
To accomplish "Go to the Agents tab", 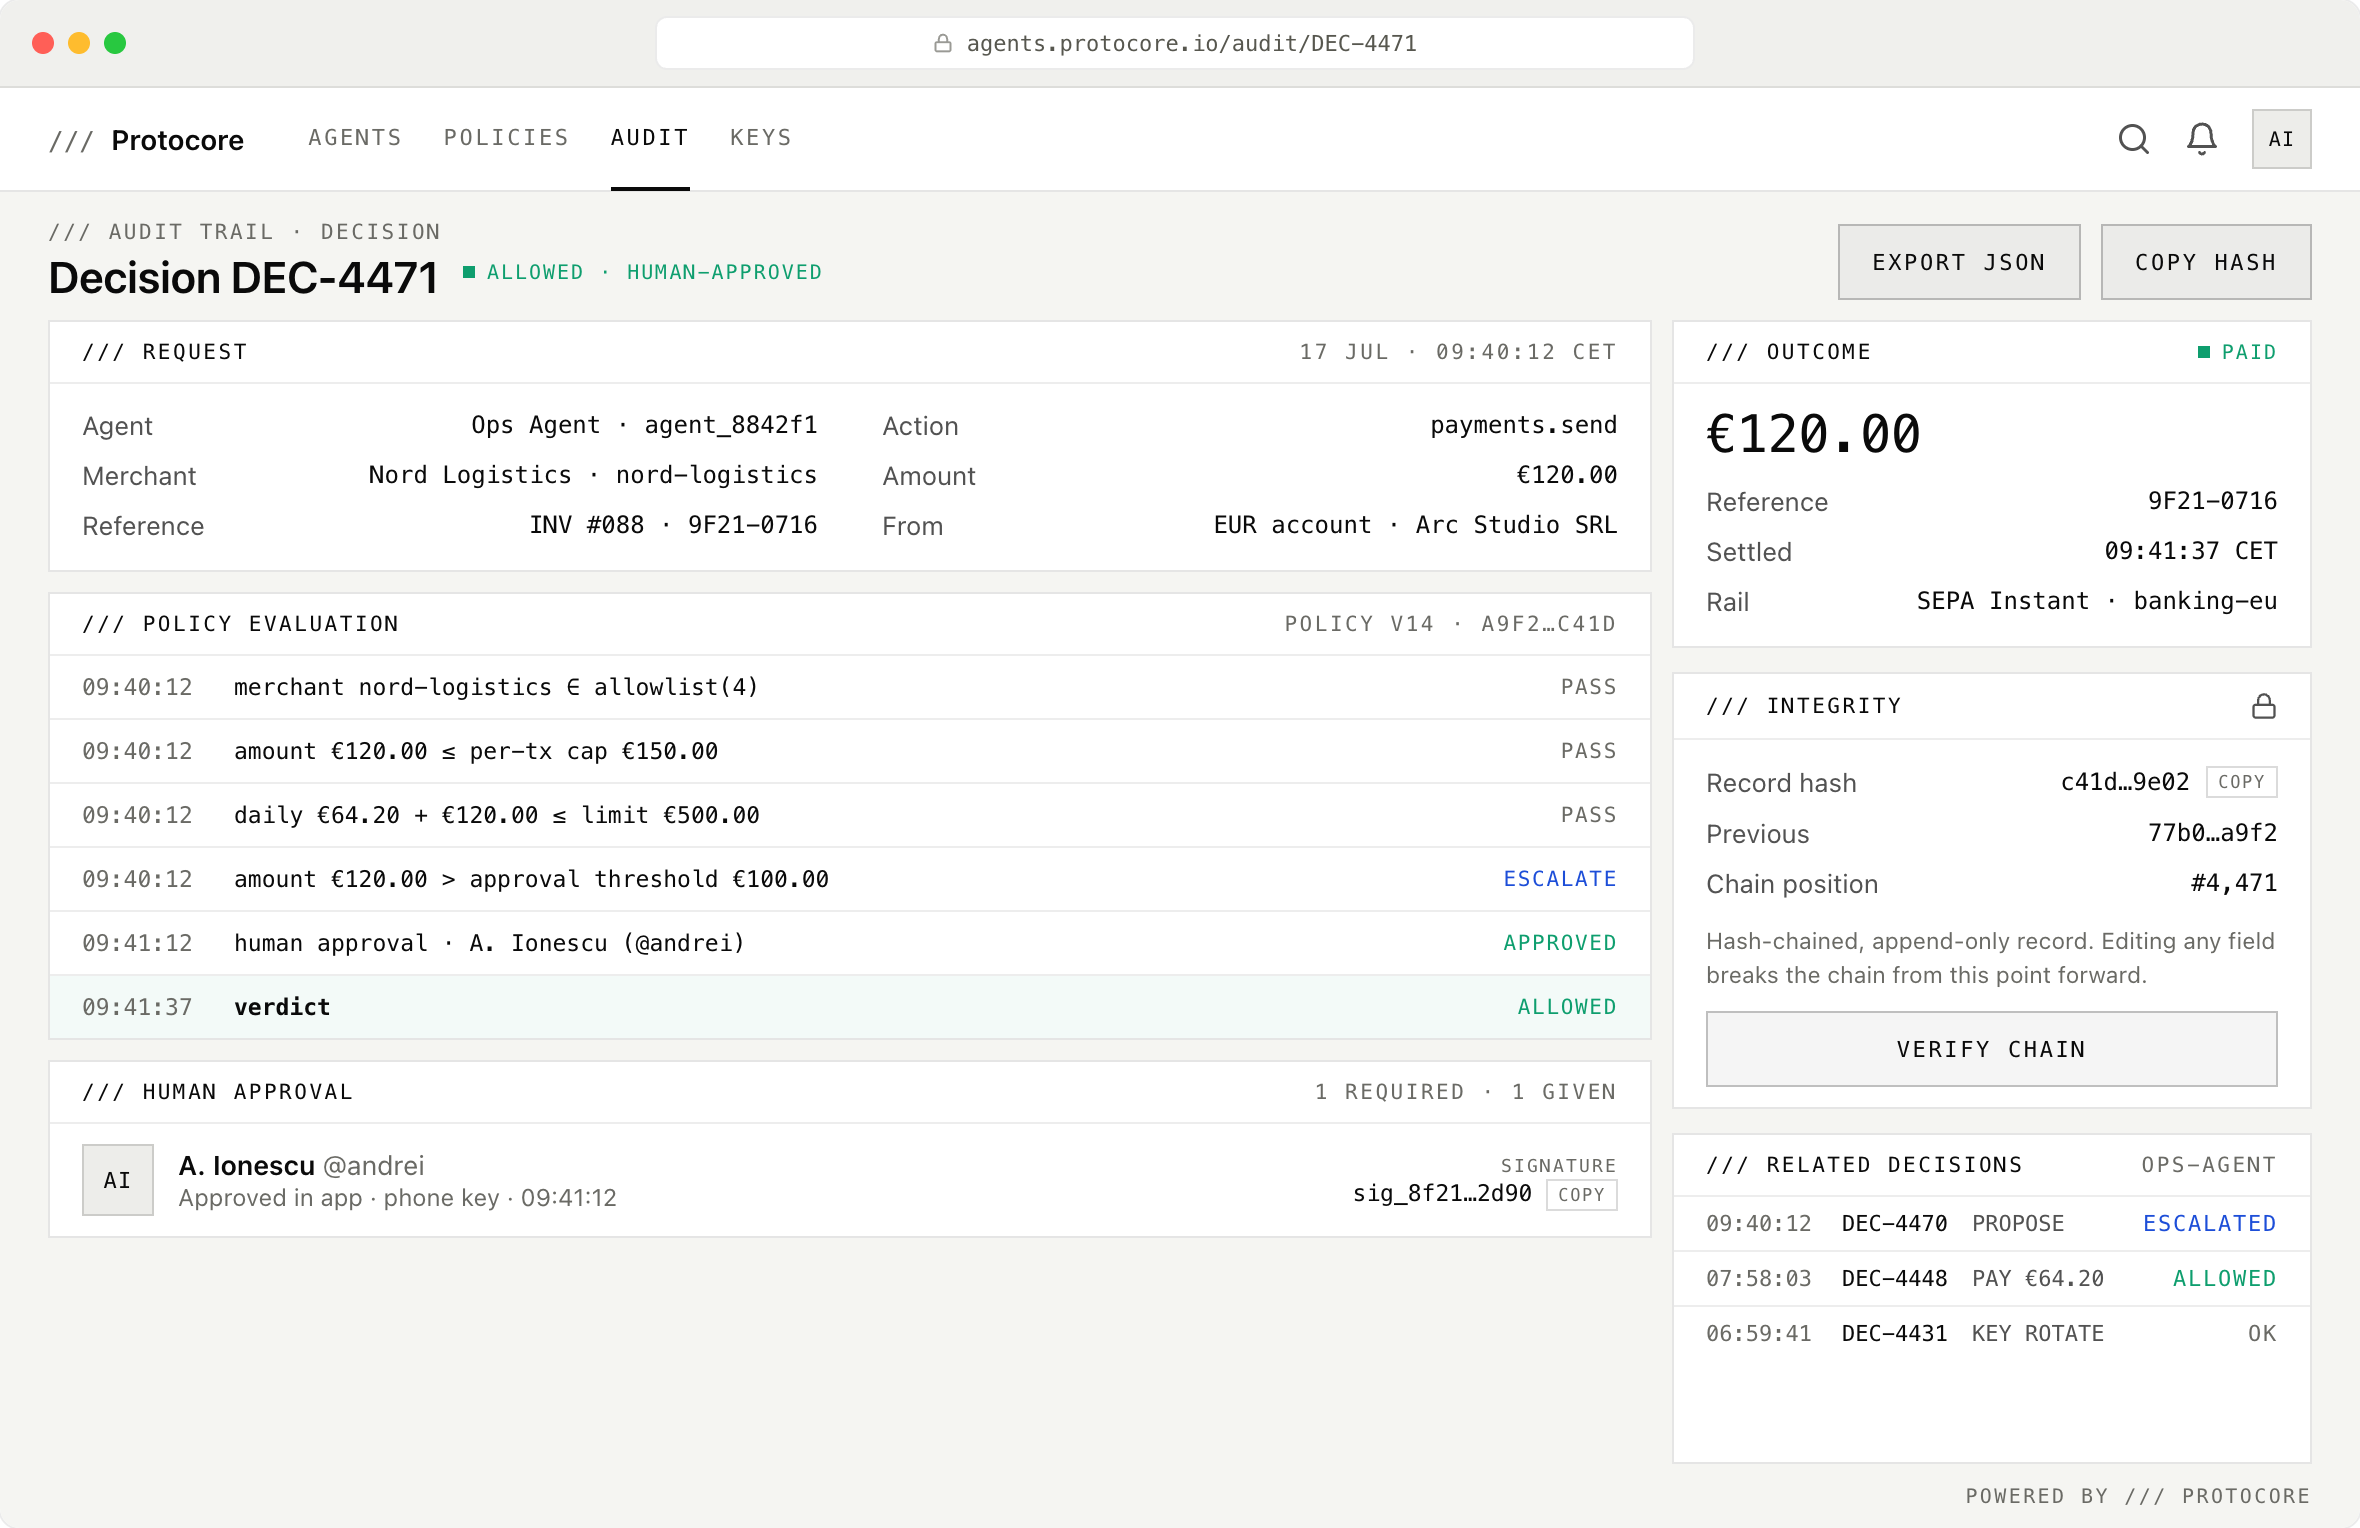I will 355,138.
